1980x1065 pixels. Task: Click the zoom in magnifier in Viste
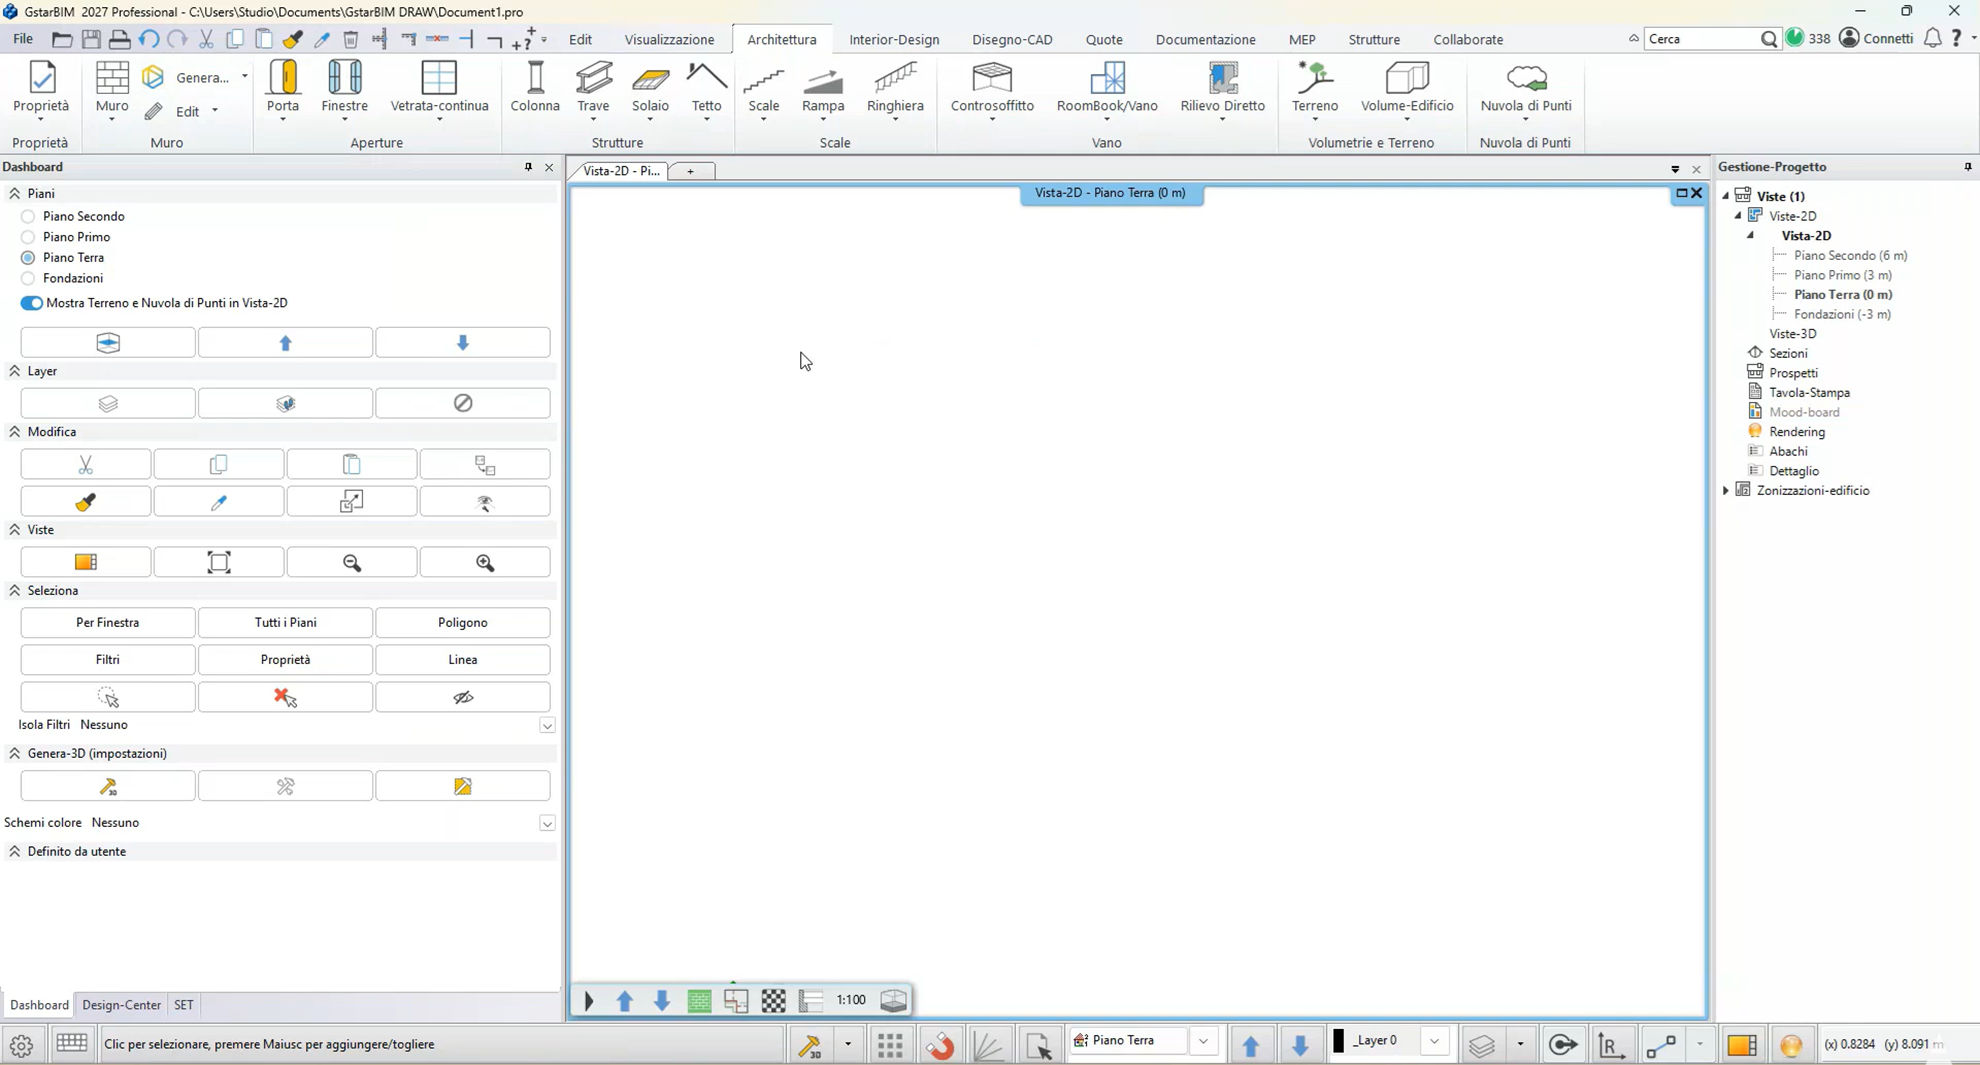pos(485,563)
